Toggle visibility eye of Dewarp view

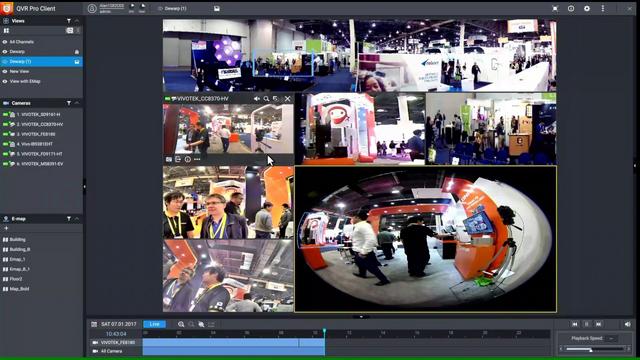pyautogui.click(x=5, y=52)
